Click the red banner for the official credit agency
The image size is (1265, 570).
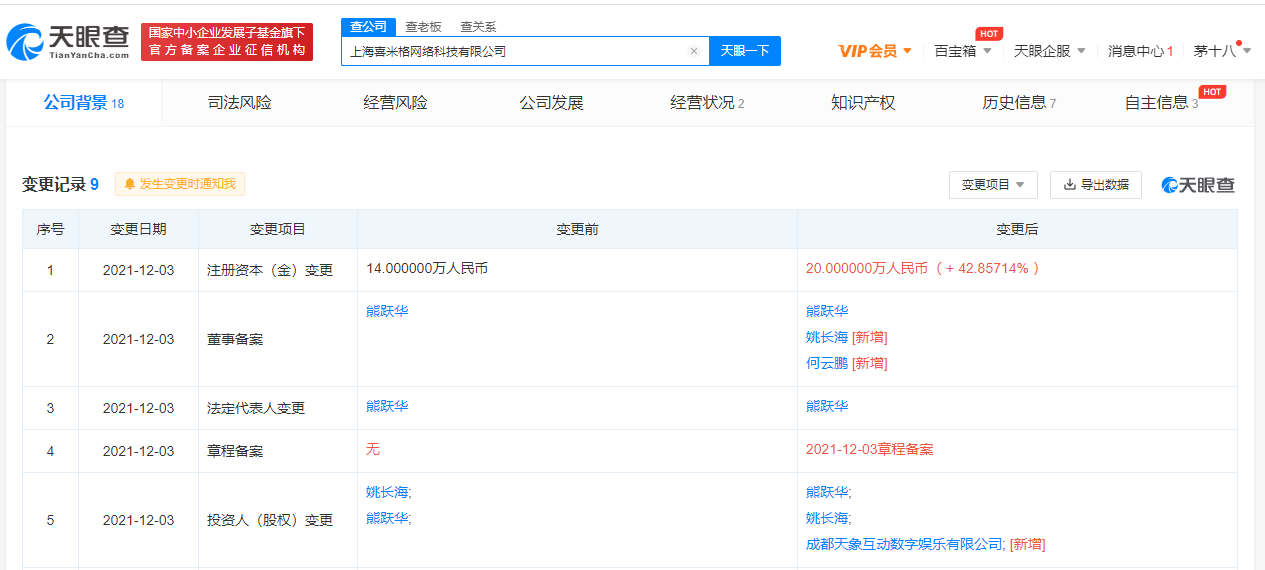tap(227, 42)
